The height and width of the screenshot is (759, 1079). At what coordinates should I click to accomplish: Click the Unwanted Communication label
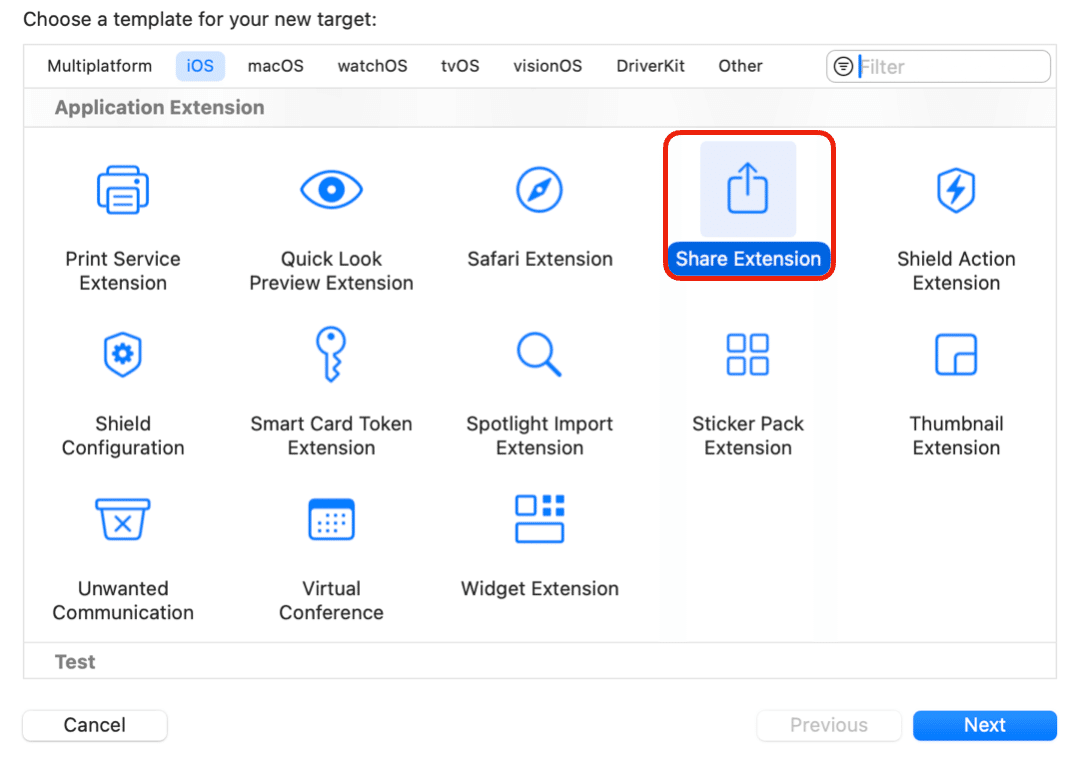[123, 601]
